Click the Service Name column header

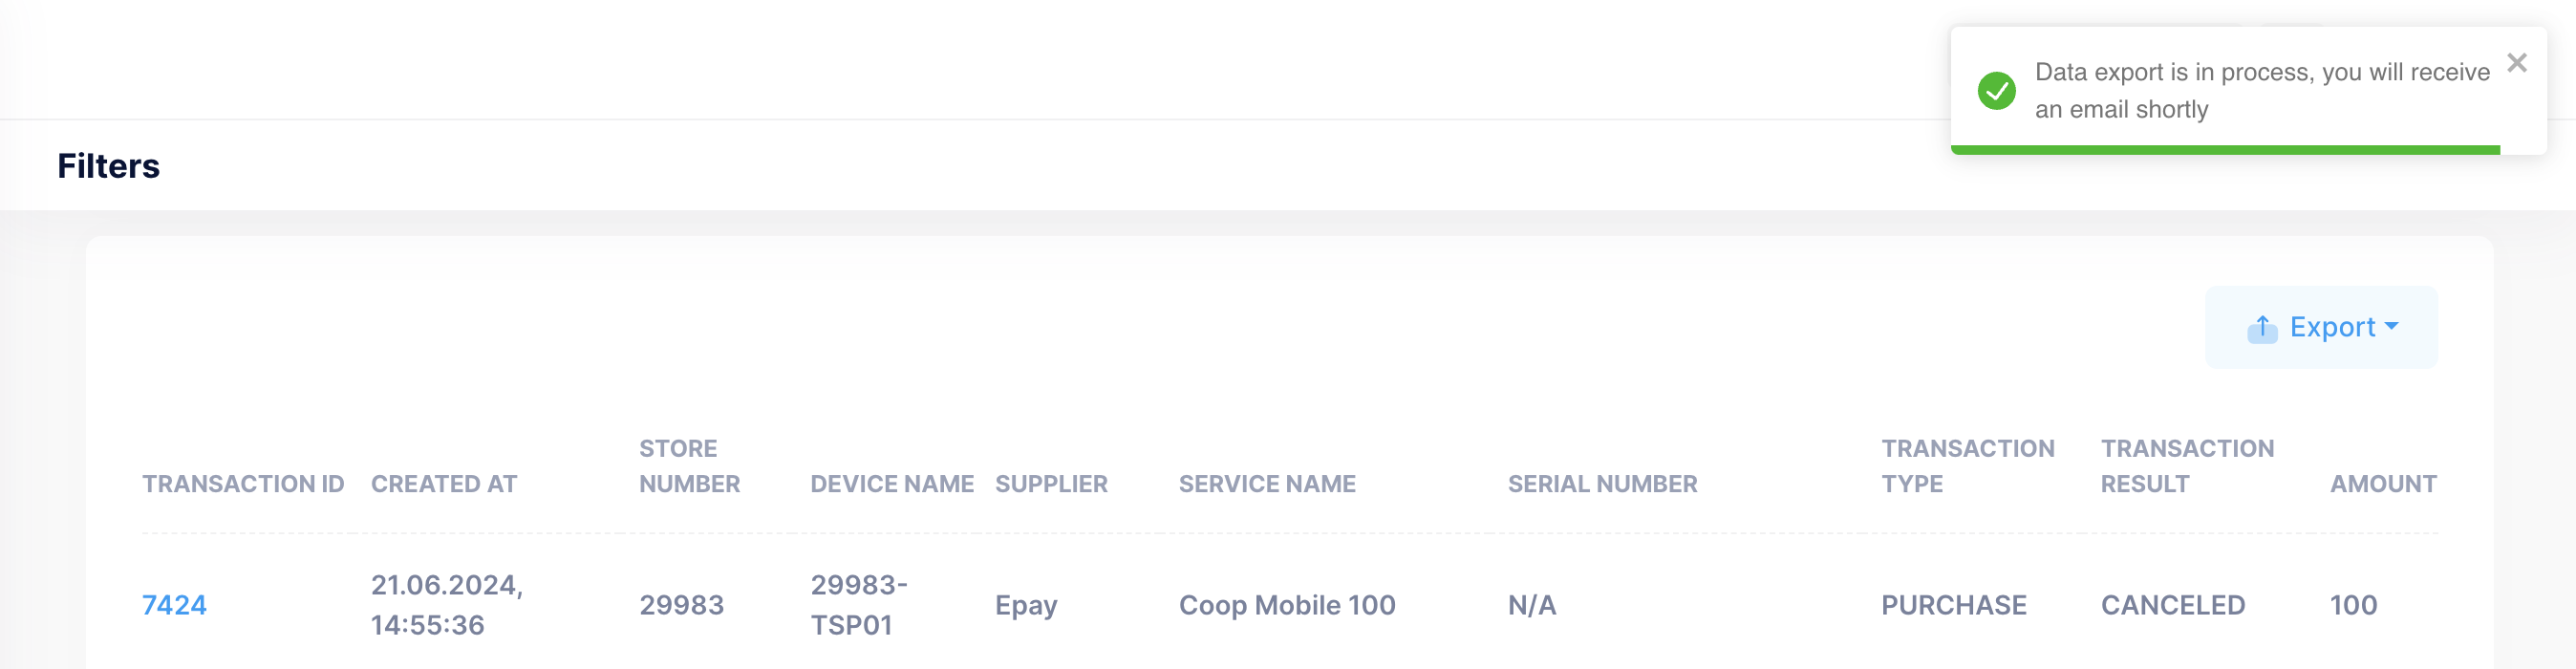tap(1267, 484)
